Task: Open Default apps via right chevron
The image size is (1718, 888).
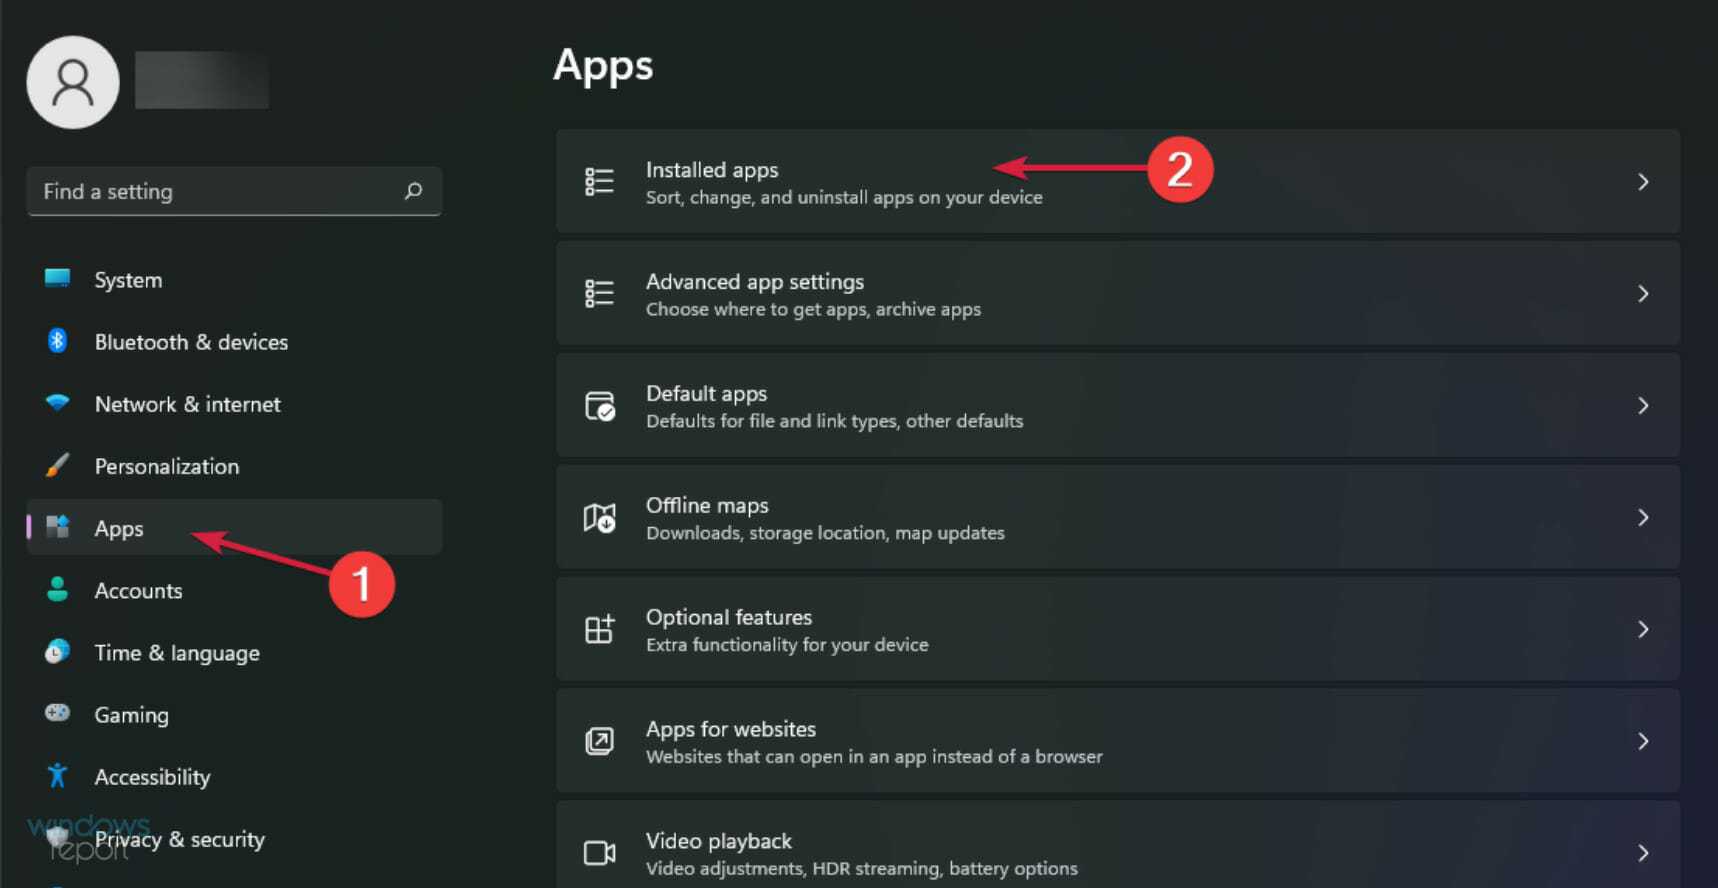Action: [x=1642, y=406]
